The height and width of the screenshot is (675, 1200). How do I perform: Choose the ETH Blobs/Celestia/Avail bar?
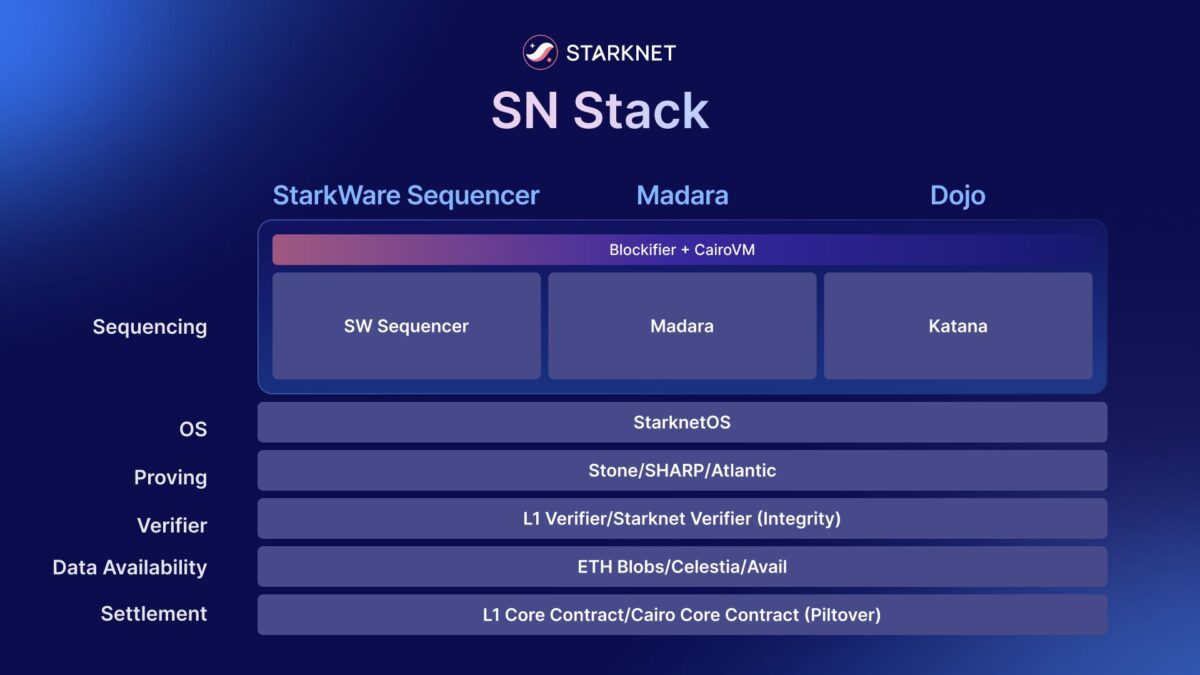(x=682, y=566)
